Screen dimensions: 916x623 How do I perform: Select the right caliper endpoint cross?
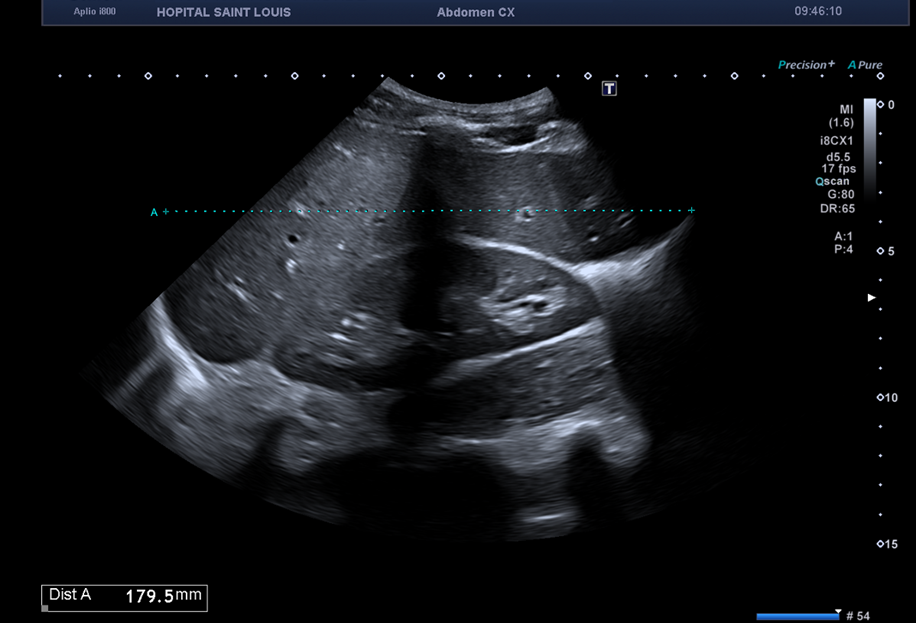click(691, 210)
